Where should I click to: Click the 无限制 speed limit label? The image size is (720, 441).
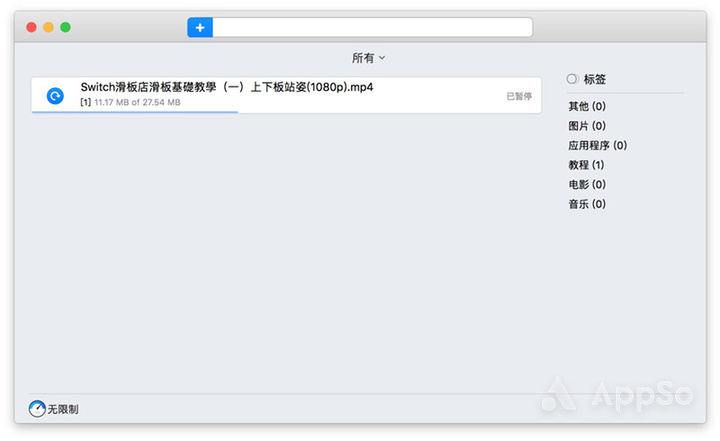click(63, 409)
